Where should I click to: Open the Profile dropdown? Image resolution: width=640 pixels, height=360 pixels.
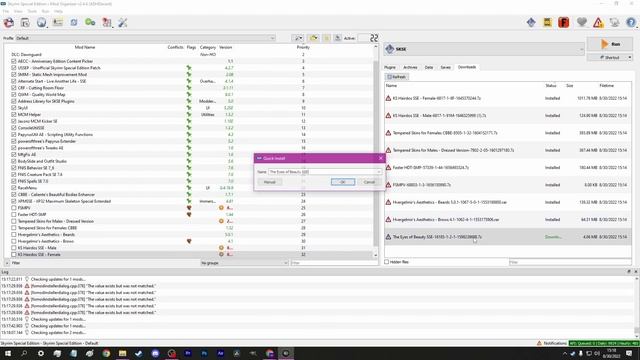[145, 38]
